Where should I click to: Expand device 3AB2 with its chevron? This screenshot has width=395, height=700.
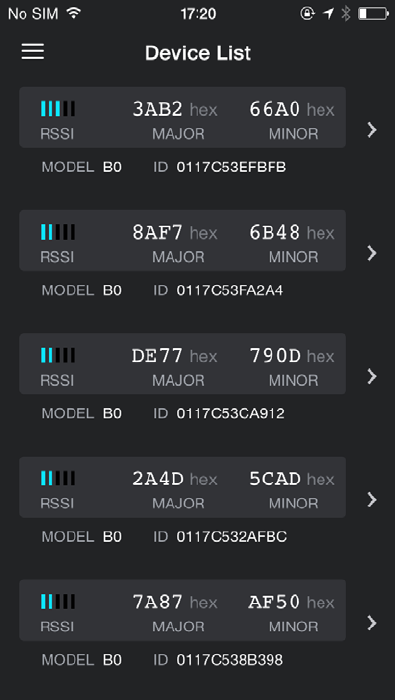click(372, 130)
